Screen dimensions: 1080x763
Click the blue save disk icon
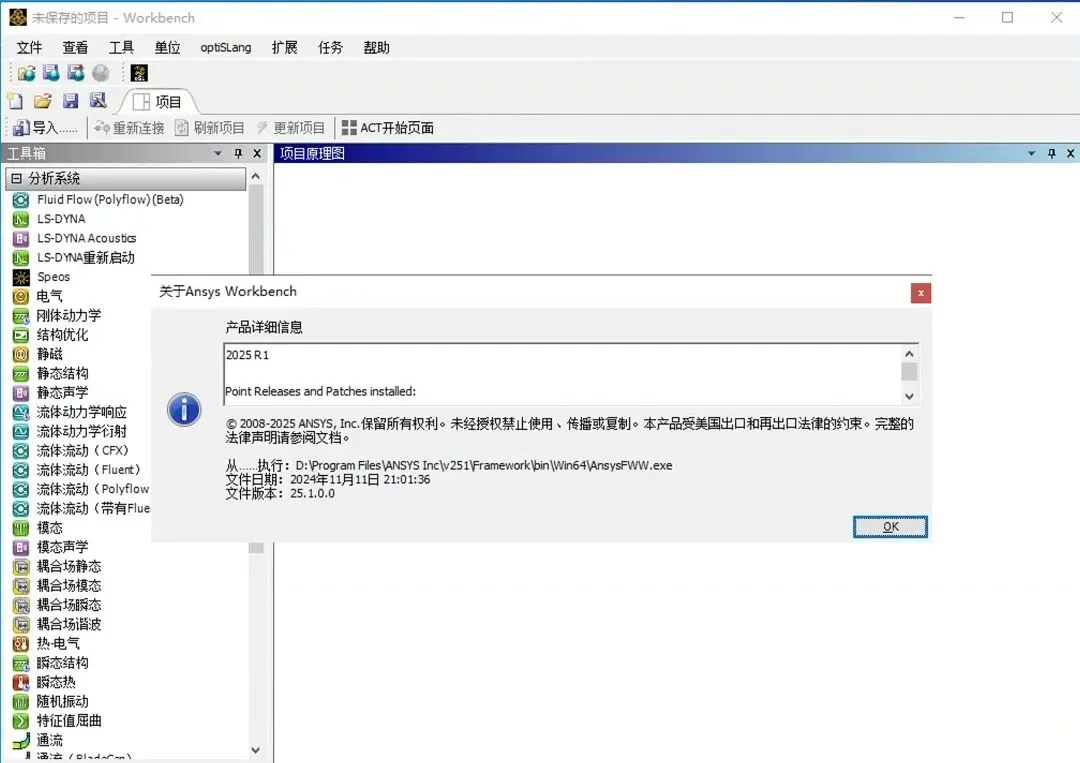pyautogui.click(x=70, y=101)
